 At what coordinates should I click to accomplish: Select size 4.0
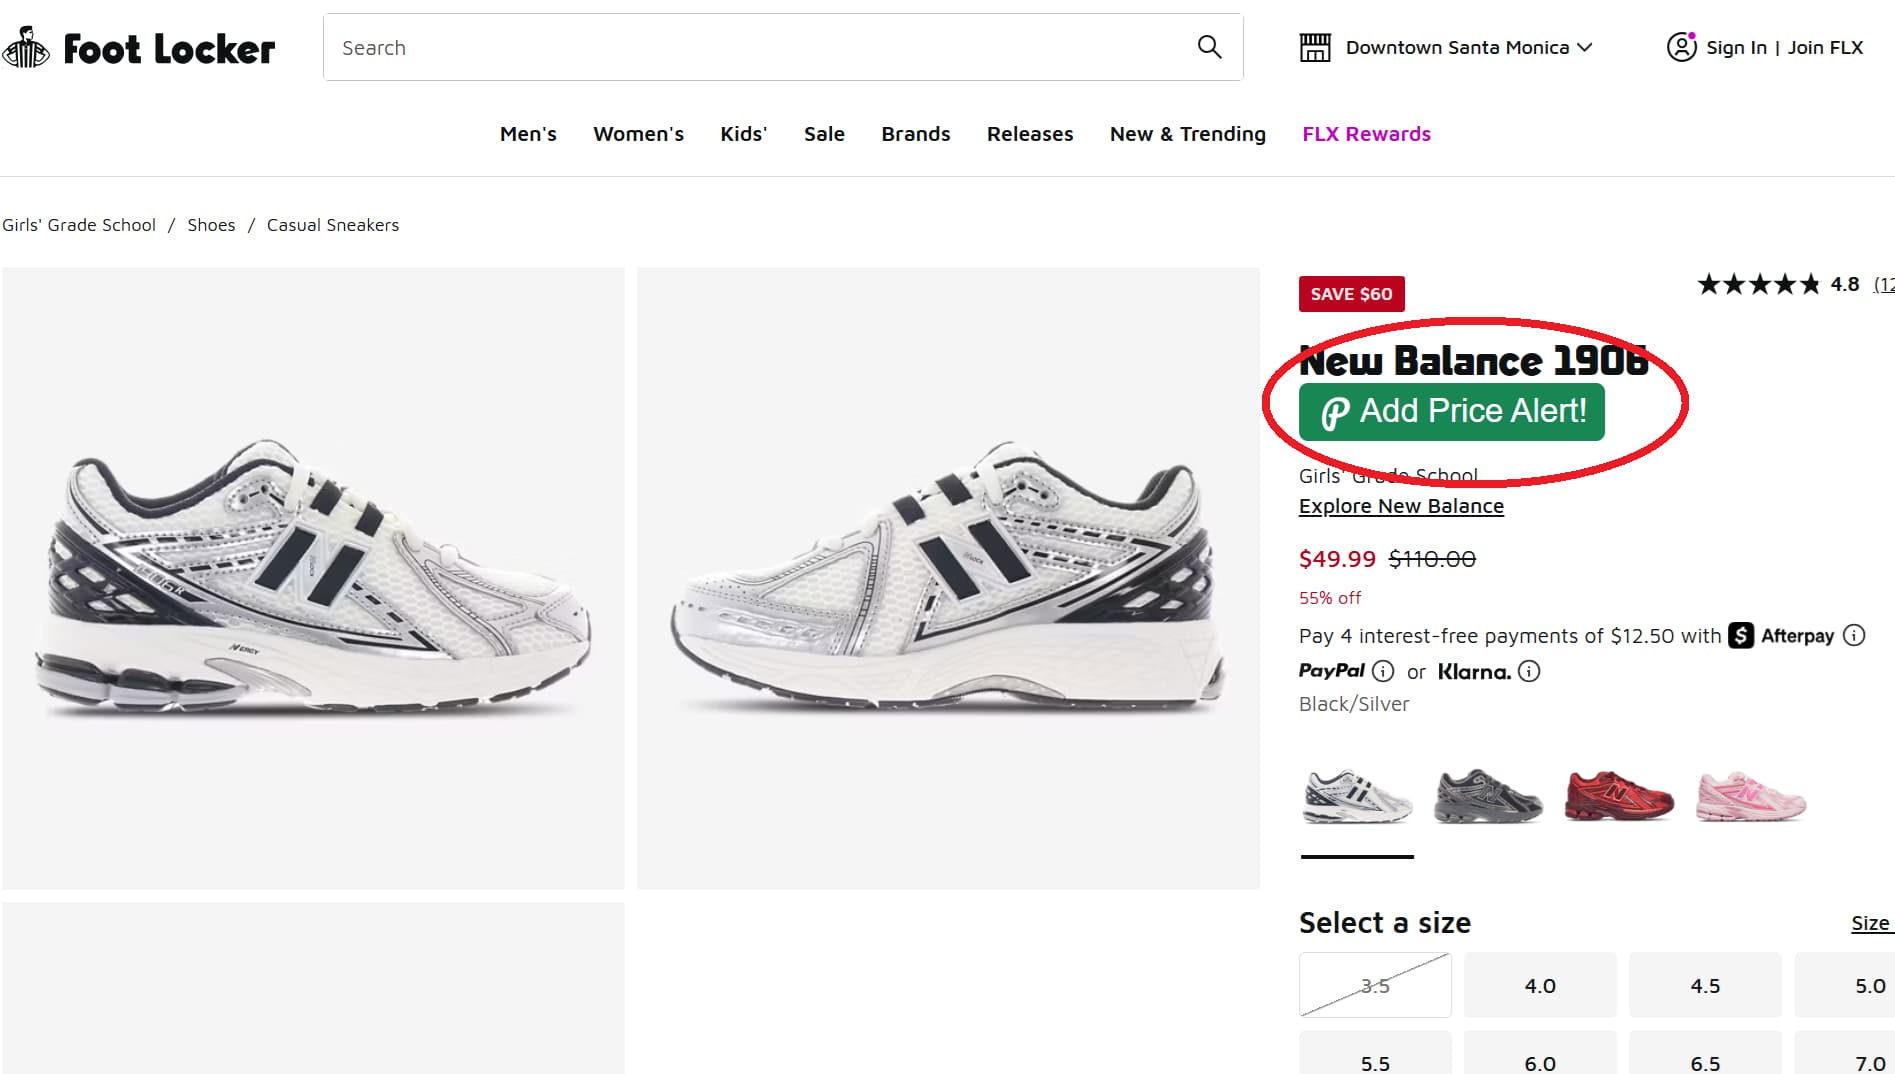click(x=1540, y=985)
